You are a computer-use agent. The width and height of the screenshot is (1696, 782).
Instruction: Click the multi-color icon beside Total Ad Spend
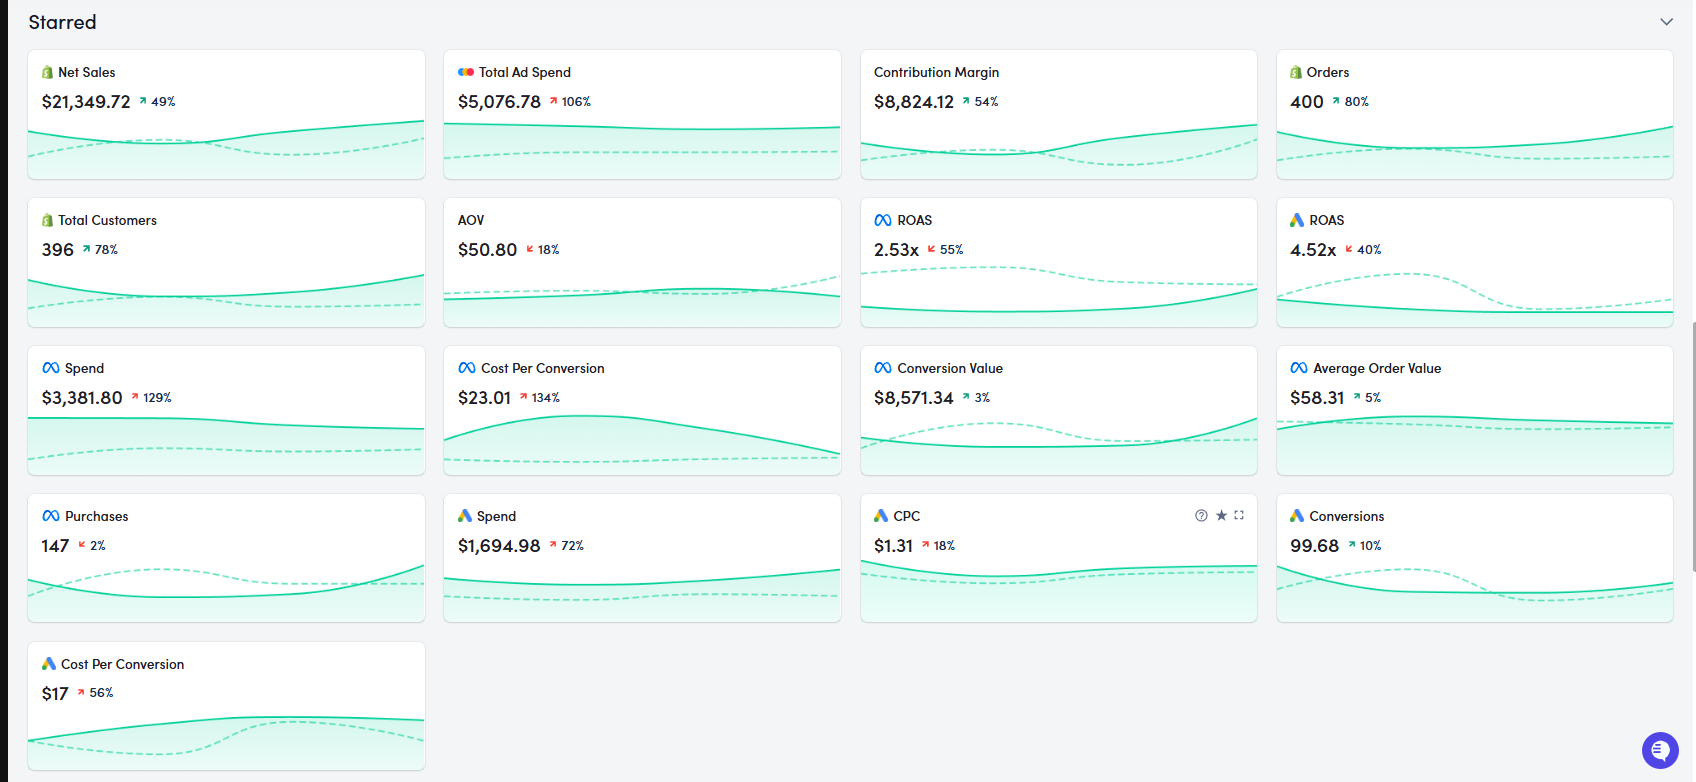coord(466,73)
